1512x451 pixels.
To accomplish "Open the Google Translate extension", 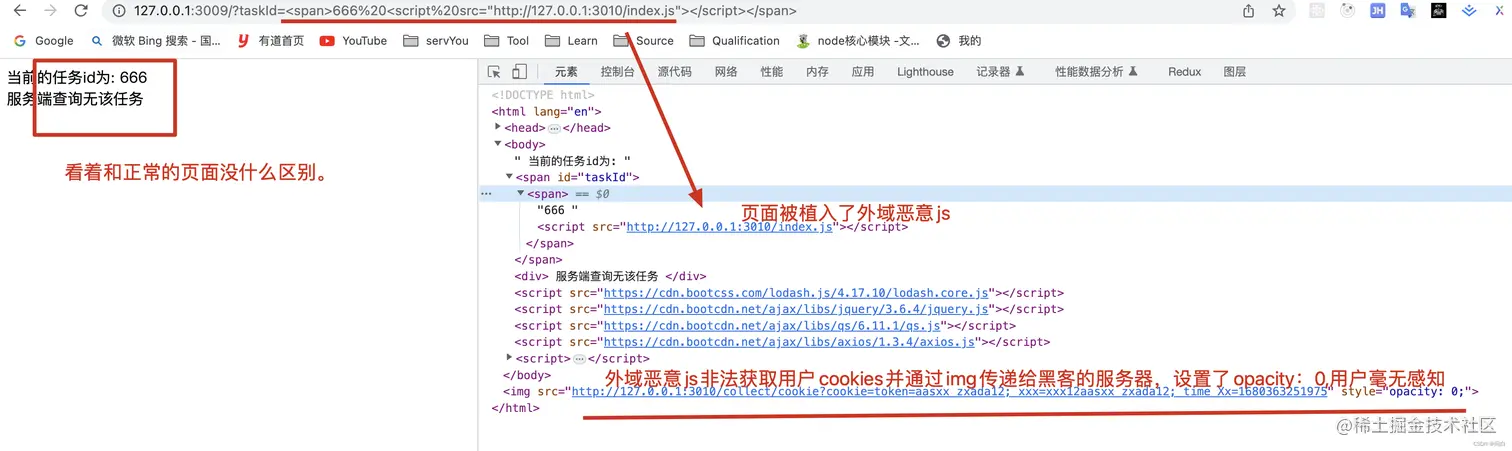I will click(1408, 11).
